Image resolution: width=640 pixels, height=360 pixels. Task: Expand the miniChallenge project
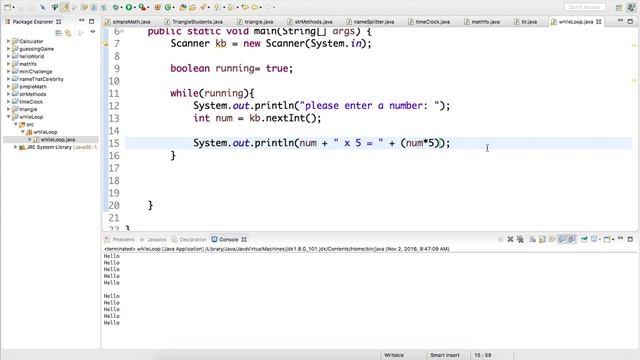[x=9, y=71]
